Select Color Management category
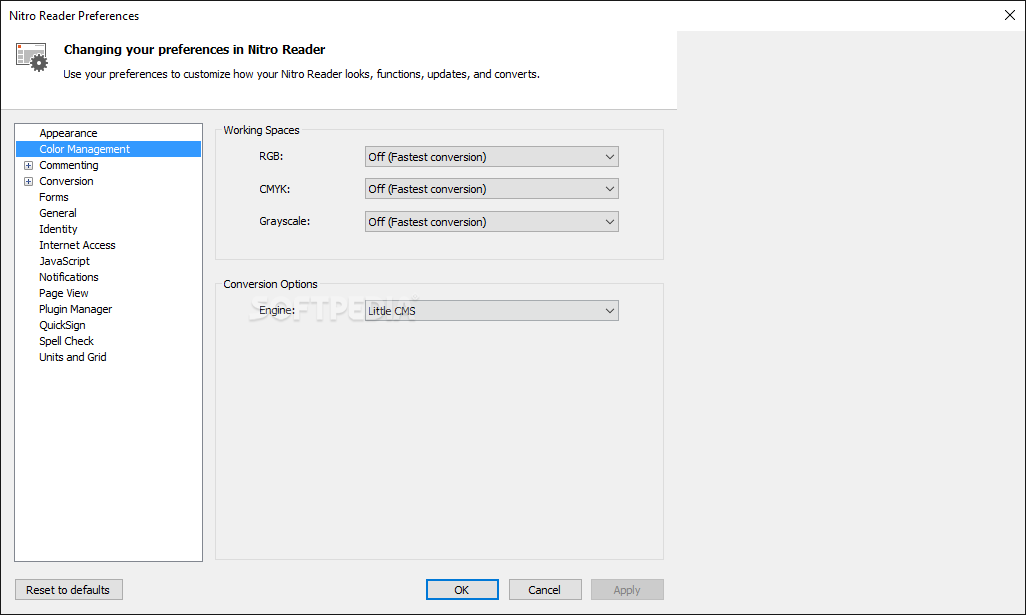The height and width of the screenshot is (615, 1026). [x=109, y=149]
